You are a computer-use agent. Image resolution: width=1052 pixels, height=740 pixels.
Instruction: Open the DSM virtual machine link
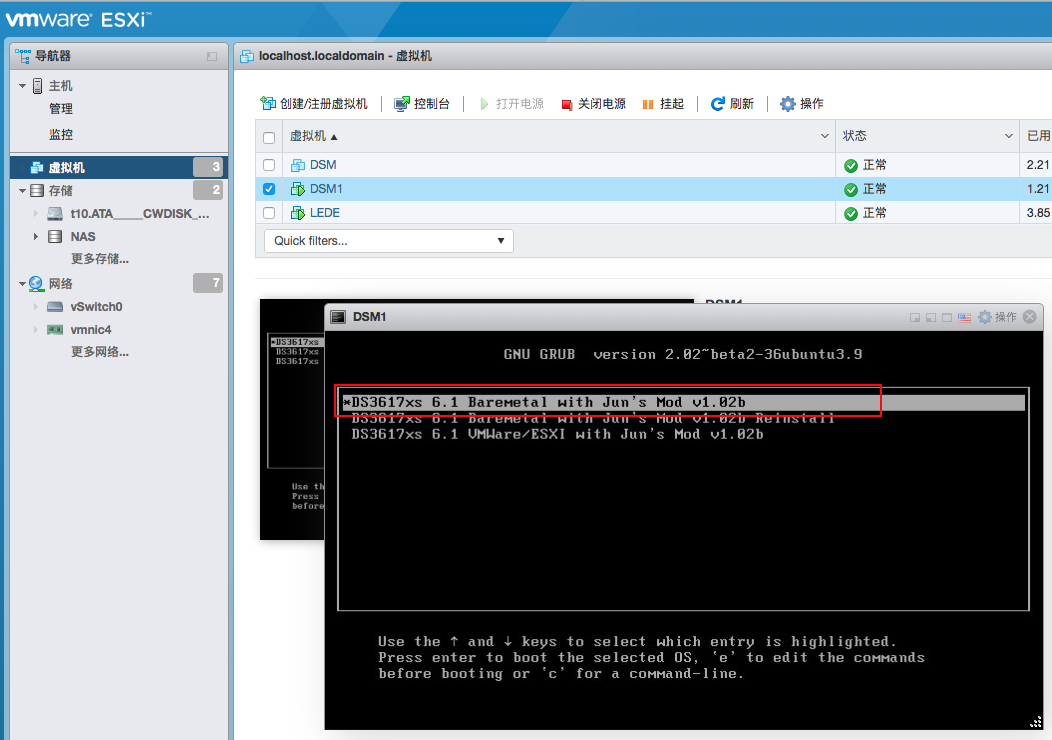tap(323, 165)
